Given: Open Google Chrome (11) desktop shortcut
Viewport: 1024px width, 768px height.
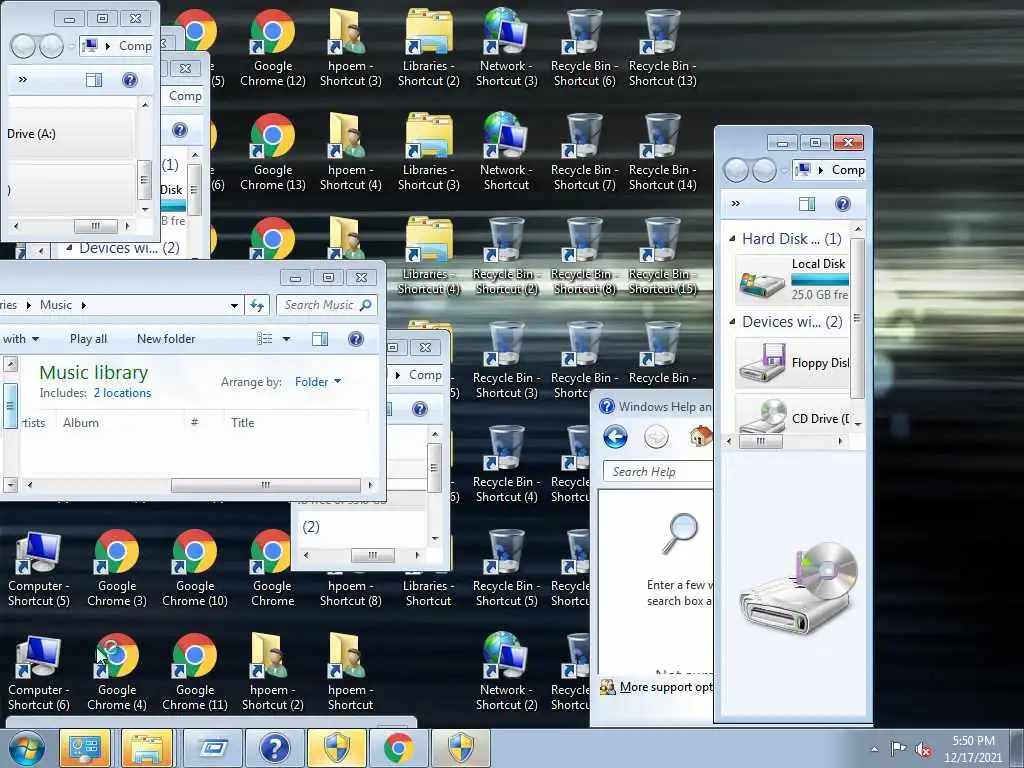Looking at the screenshot, I should [x=195, y=671].
